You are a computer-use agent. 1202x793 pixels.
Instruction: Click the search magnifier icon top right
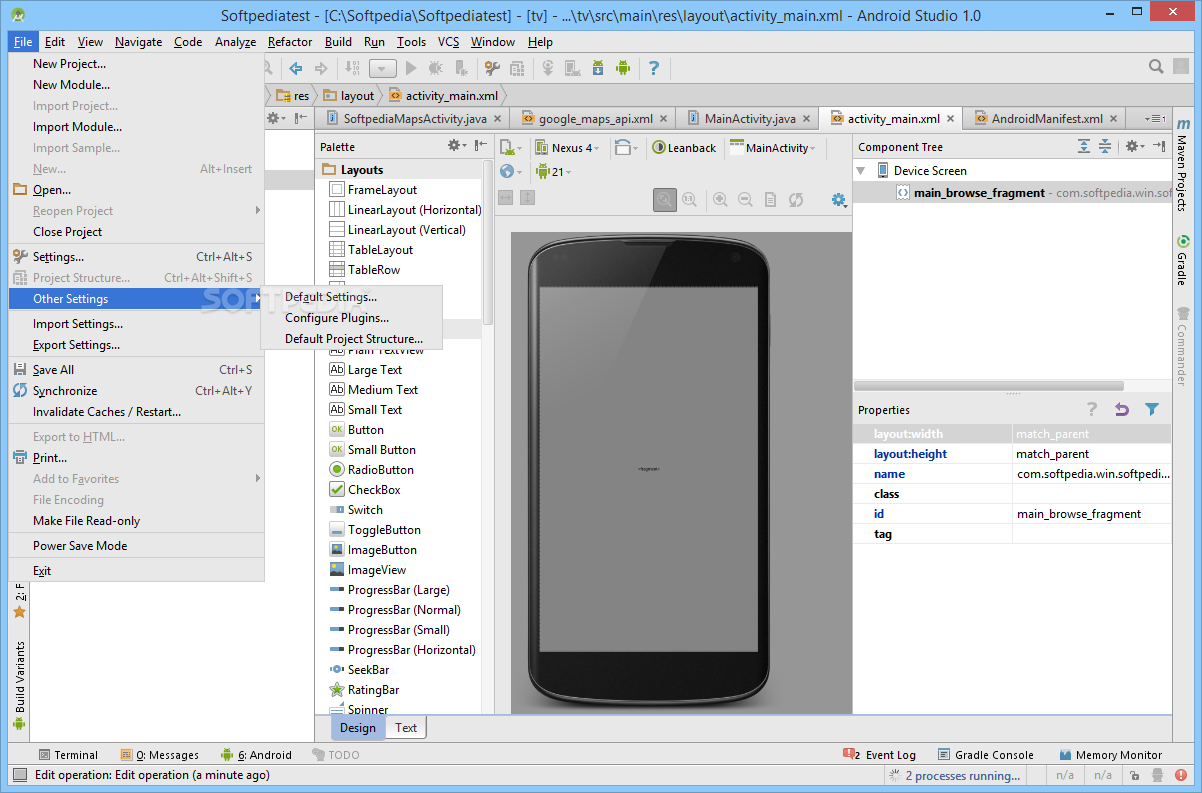click(1156, 67)
